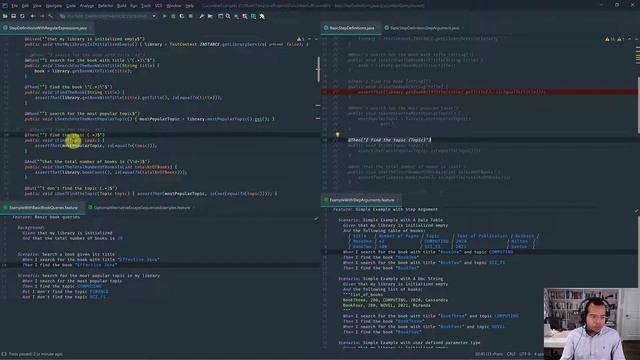This screenshot has width=640, height=360.
Task: Open the run configuration dropdown
Action: (x=108, y=16)
